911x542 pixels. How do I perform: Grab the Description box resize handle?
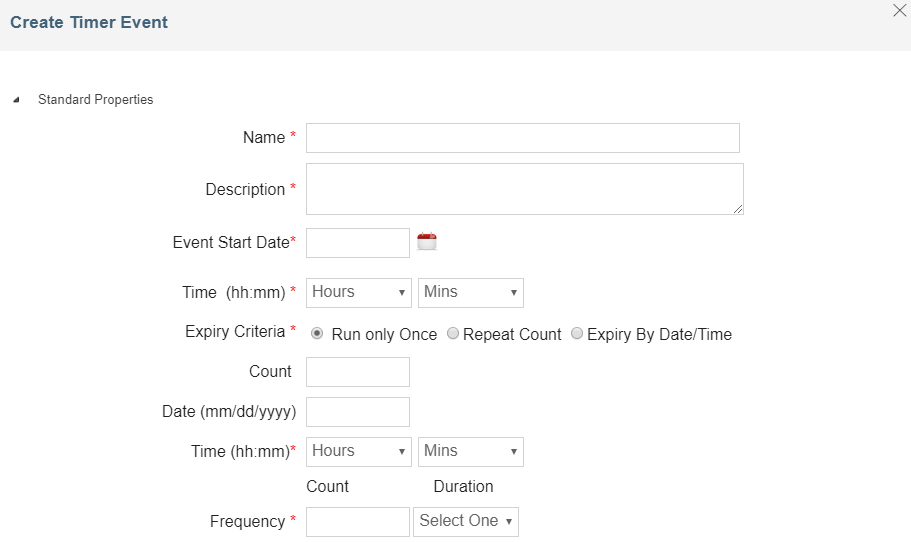(738, 209)
